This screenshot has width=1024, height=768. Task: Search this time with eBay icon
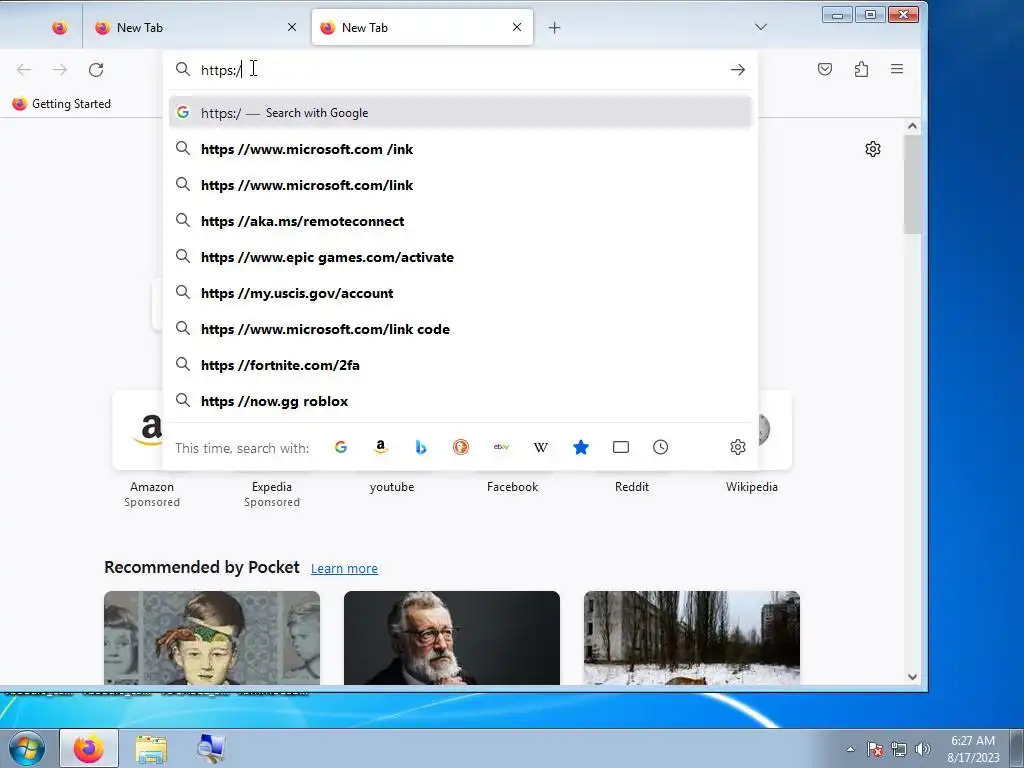[x=501, y=447]
